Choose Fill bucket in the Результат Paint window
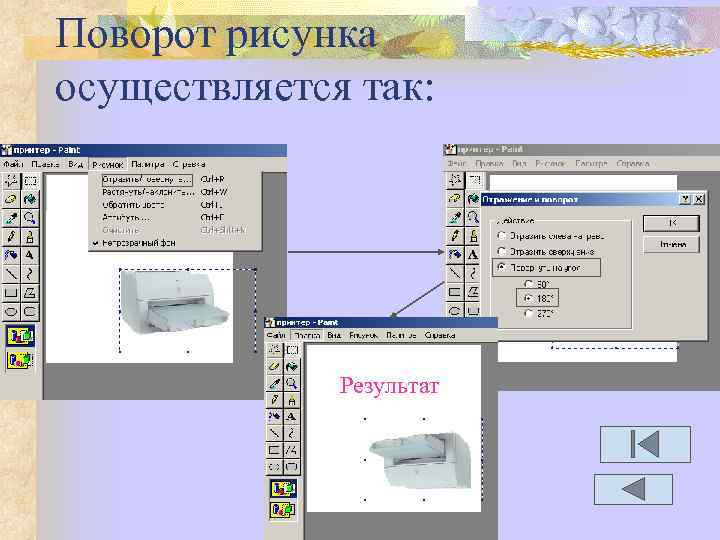The height and width of the screenshot is (540, 720). (292, 366)
